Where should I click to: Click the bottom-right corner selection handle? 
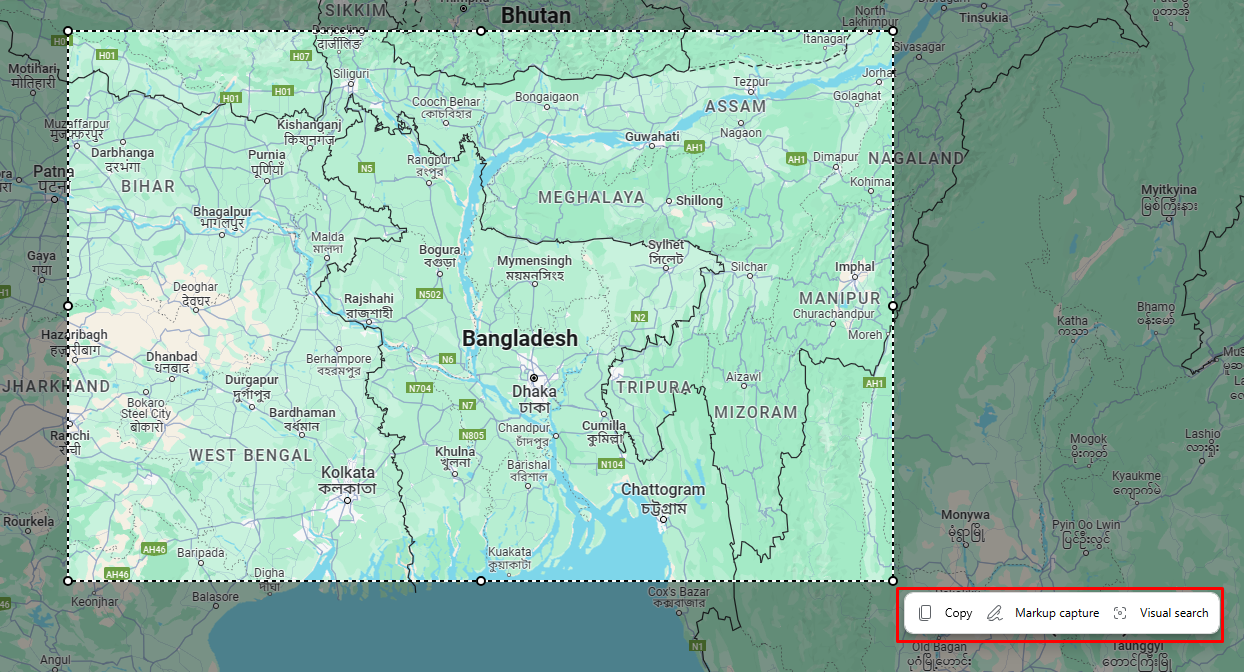(891, 579)
